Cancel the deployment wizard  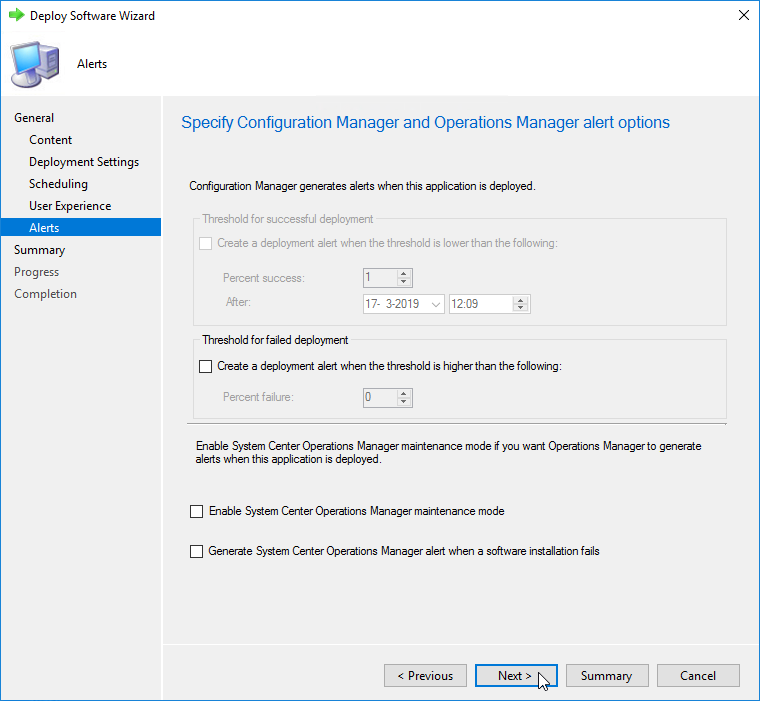coord(697,676)
